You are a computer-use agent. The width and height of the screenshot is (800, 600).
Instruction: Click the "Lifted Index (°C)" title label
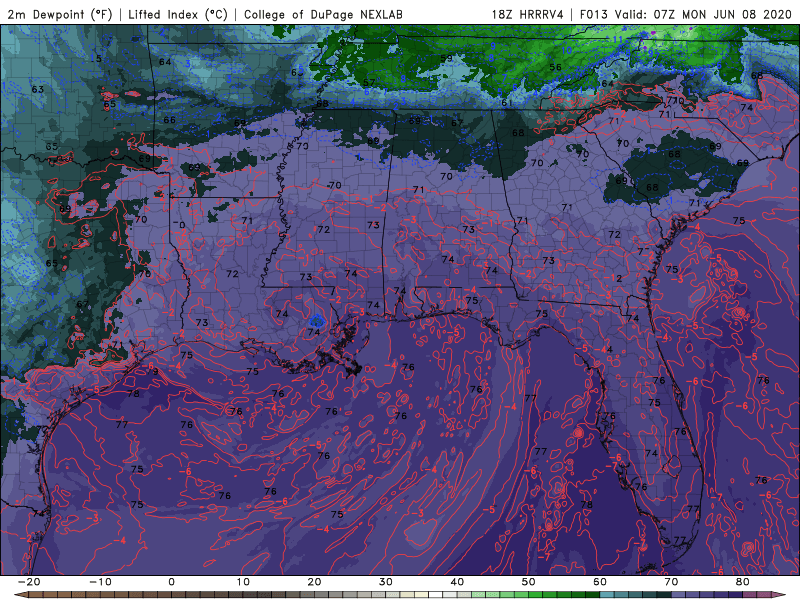click(178, 14)
